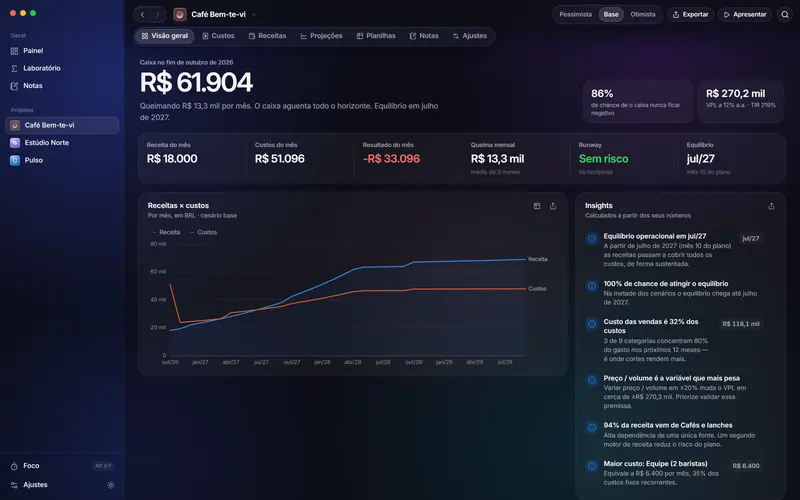This screenshot has height=500, width=800.
Task: Open the Projeções tab
Action: coord(321,36)
